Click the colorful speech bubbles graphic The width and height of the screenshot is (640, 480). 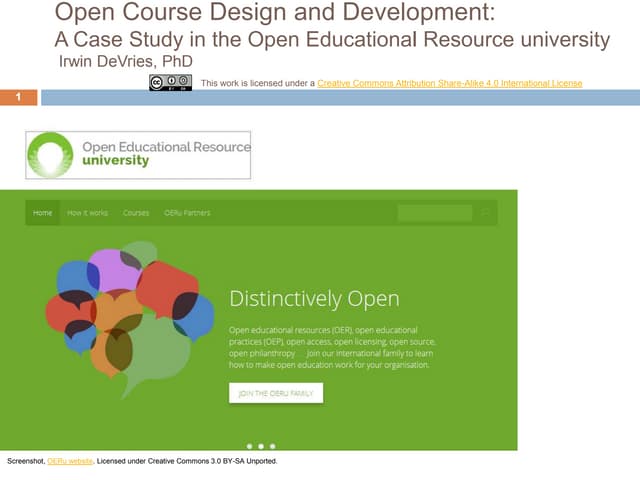coord(129,307)
